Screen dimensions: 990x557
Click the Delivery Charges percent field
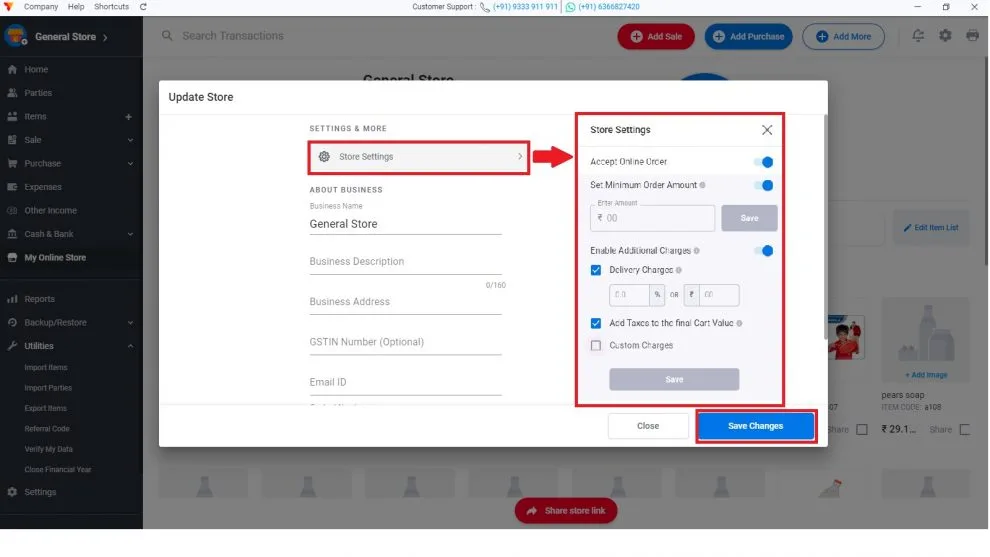point(629,295)
